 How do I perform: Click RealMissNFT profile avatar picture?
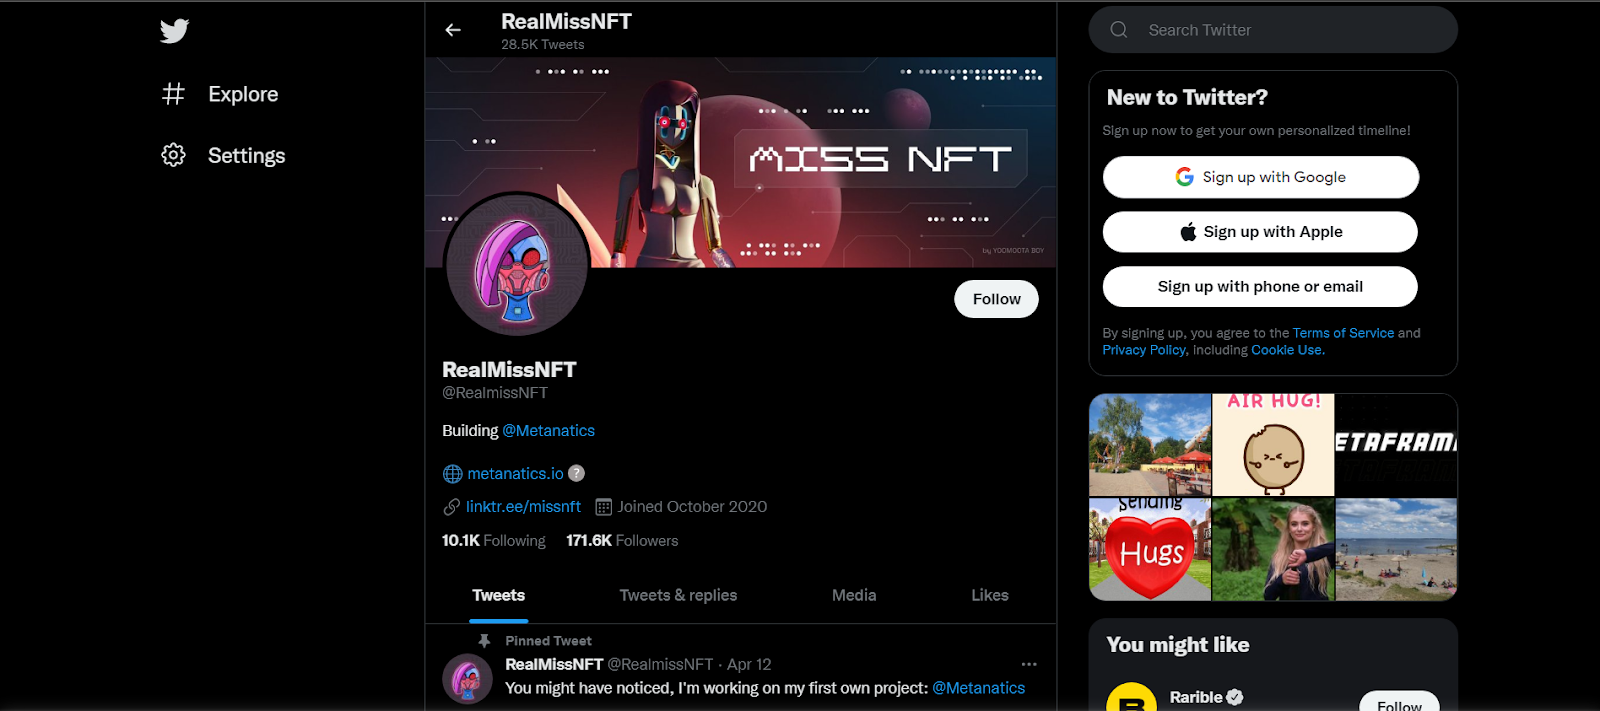pos(517,265)
